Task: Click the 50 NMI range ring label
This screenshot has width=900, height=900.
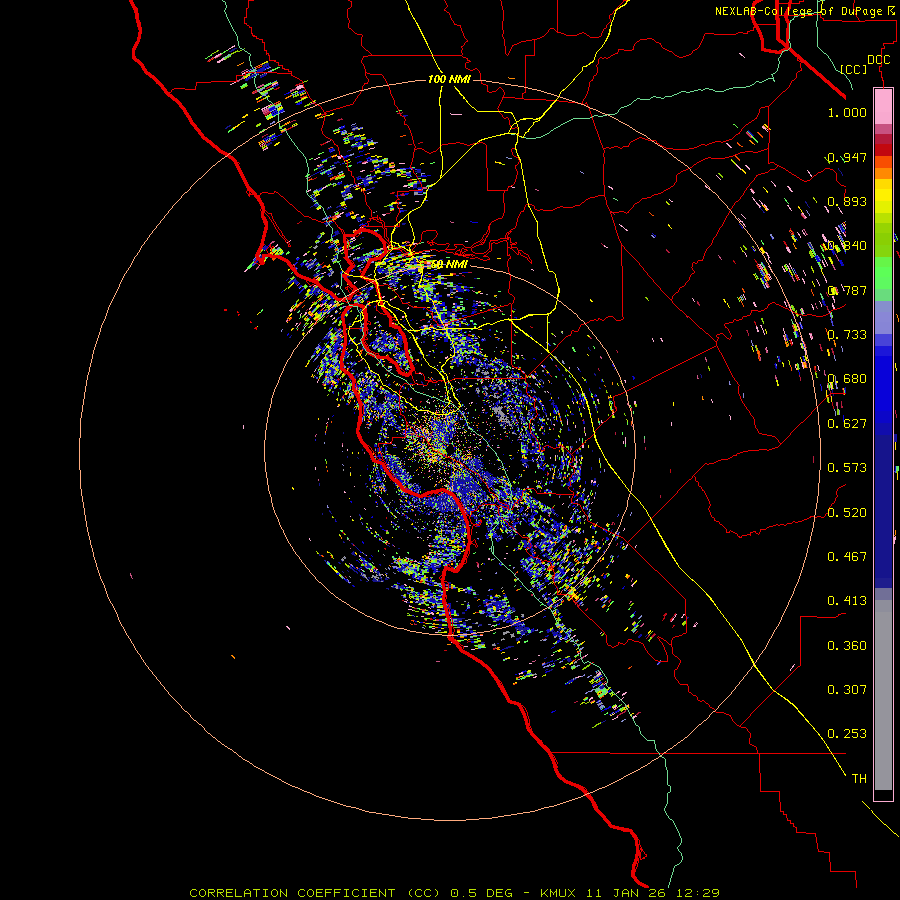Action: point(449,264)
